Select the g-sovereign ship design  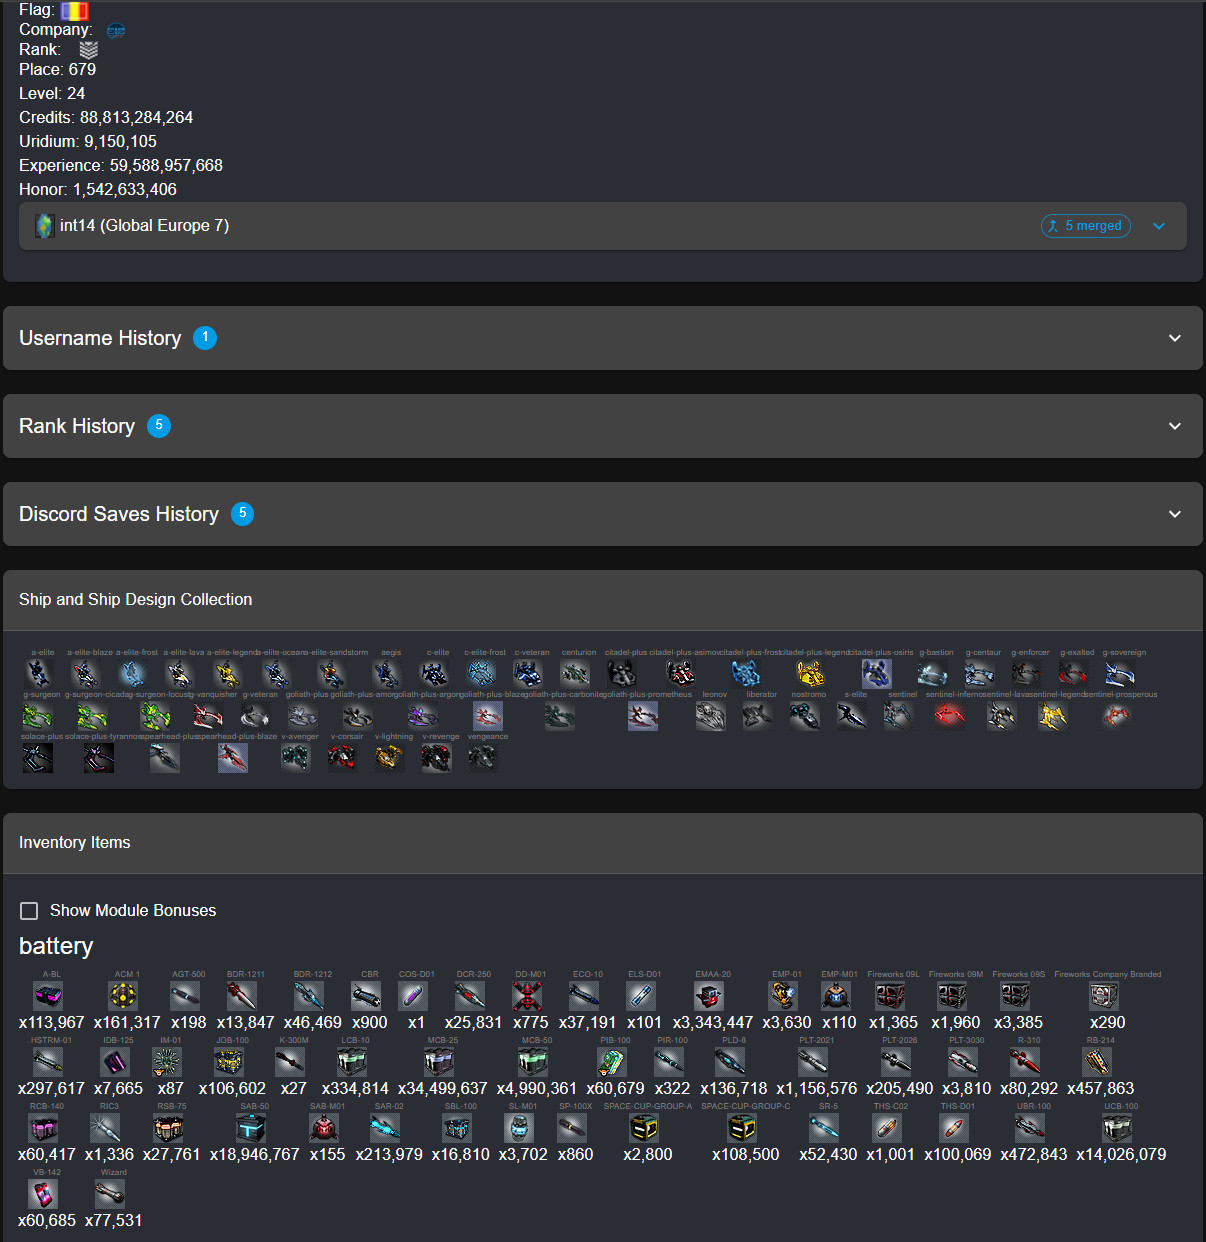[1120, 673]
